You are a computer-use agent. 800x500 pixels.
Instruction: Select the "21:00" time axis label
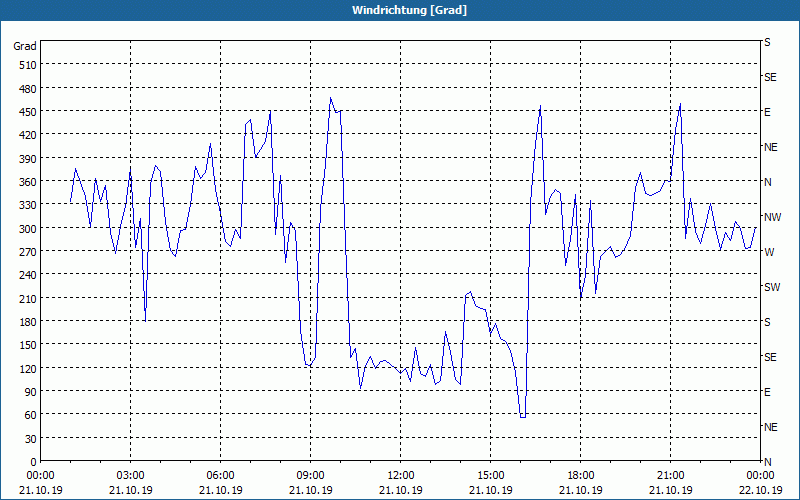(x=670, y=476)
